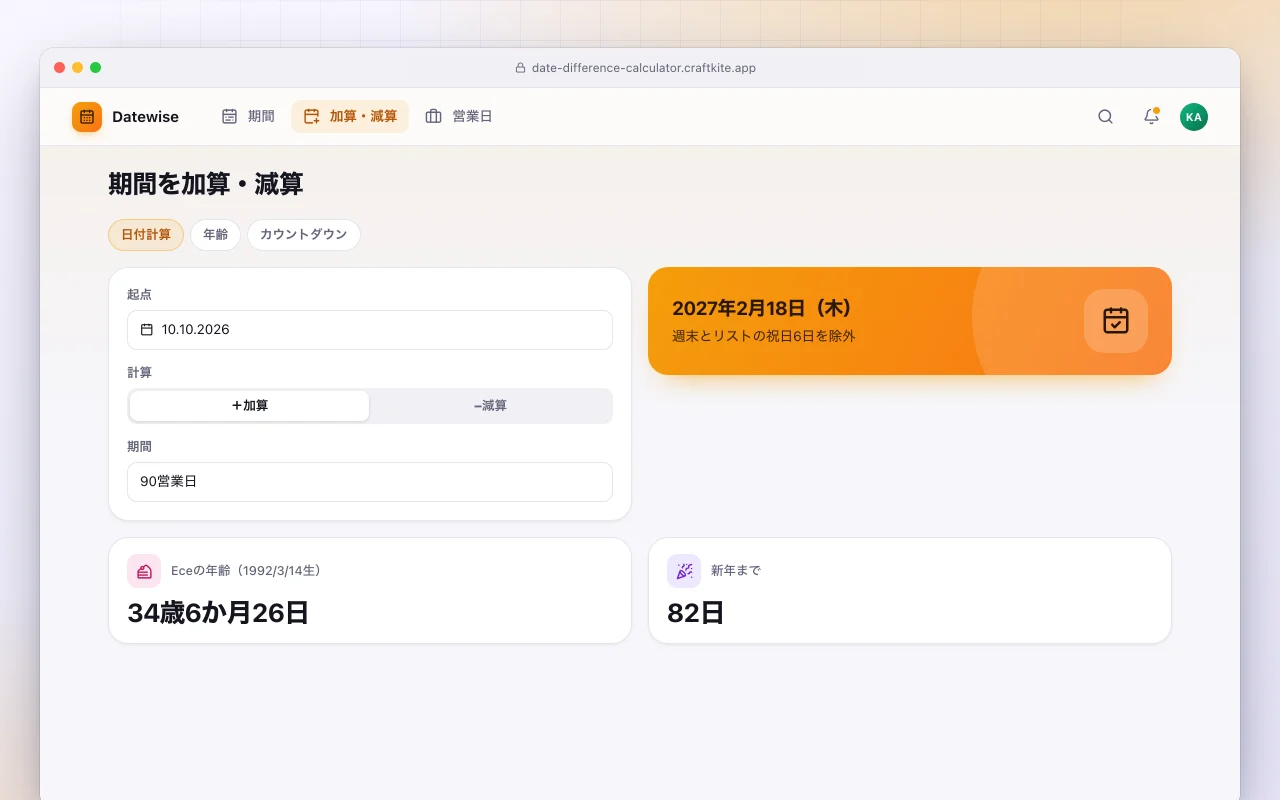Viewport: 1280px width, 800px height.
Task: Click the Datewise calendar logo icon
Action: coord(87,117)
